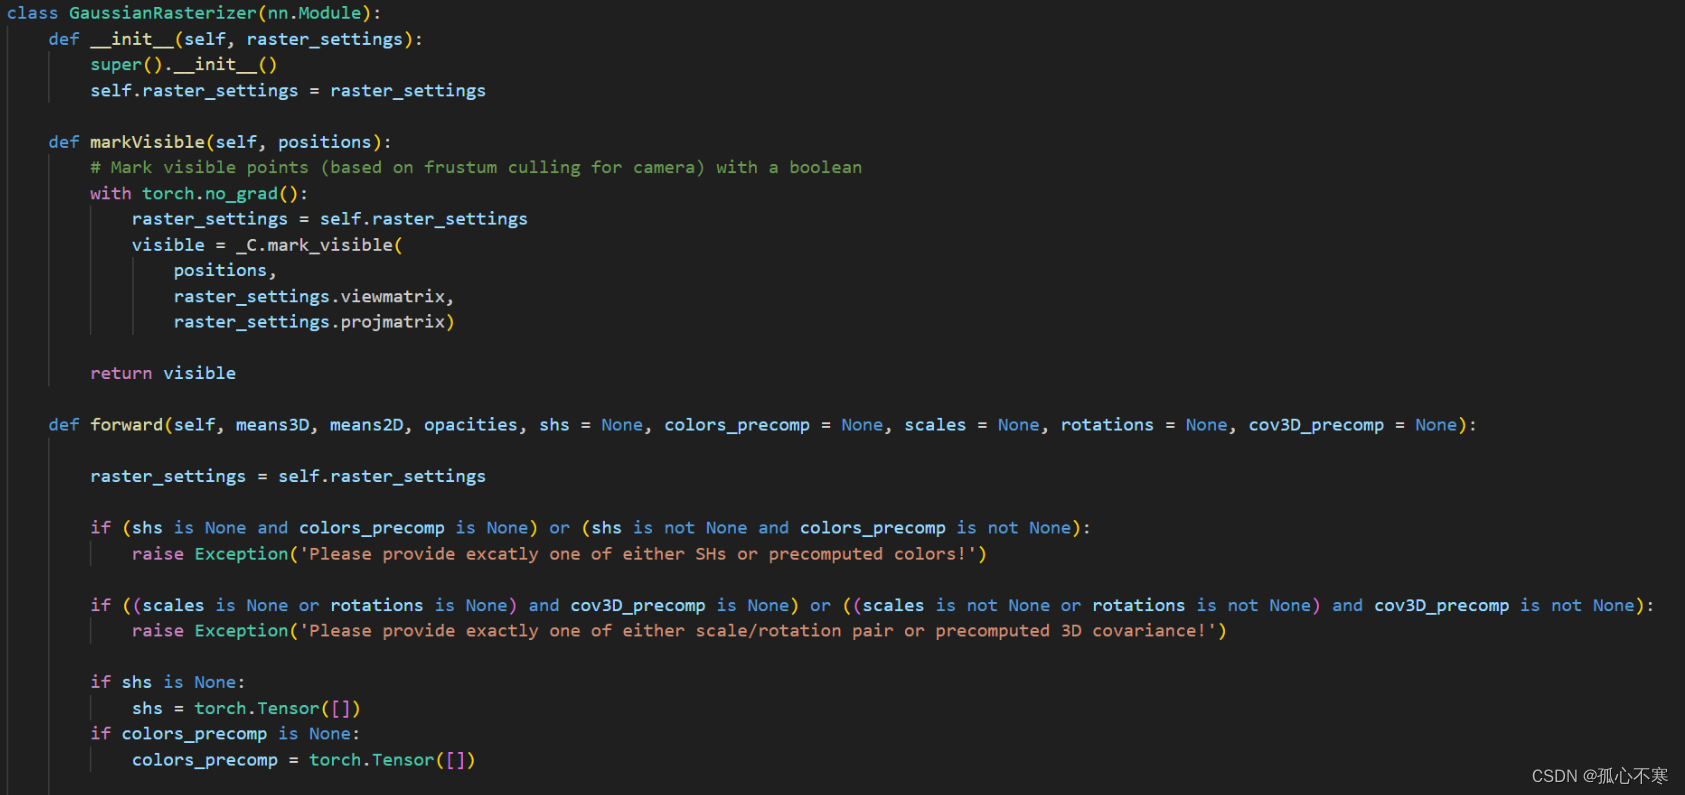Click the super().__init__() call

pos(183,65)
